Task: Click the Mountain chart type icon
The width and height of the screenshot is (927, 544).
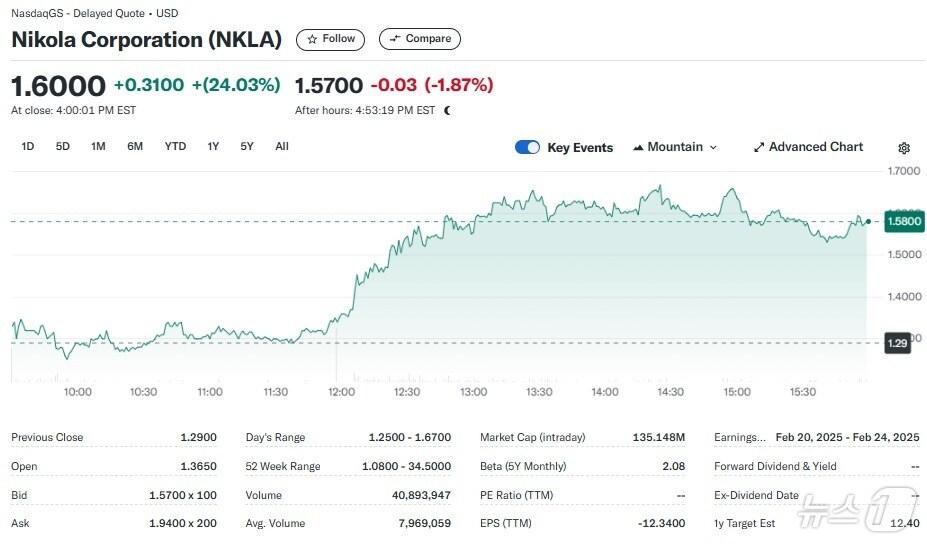Action: click(638, 147)
